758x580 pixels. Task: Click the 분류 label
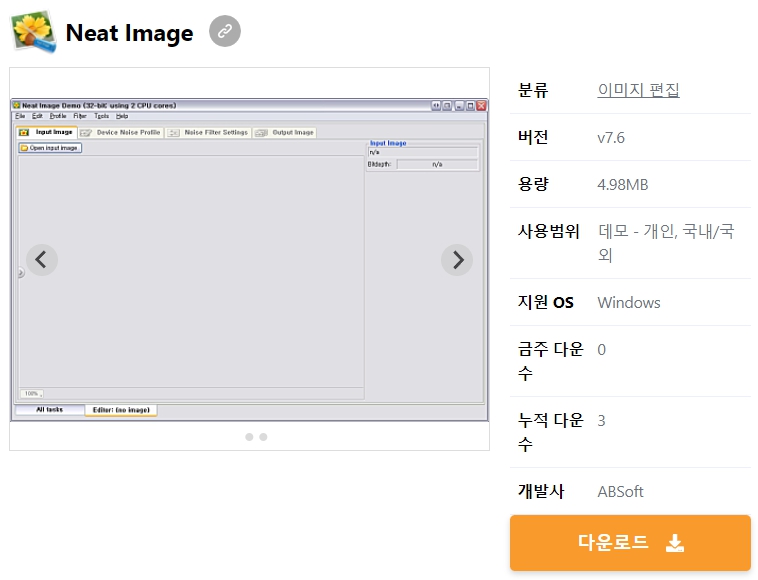pyautogui.click(x=533, y=90)
